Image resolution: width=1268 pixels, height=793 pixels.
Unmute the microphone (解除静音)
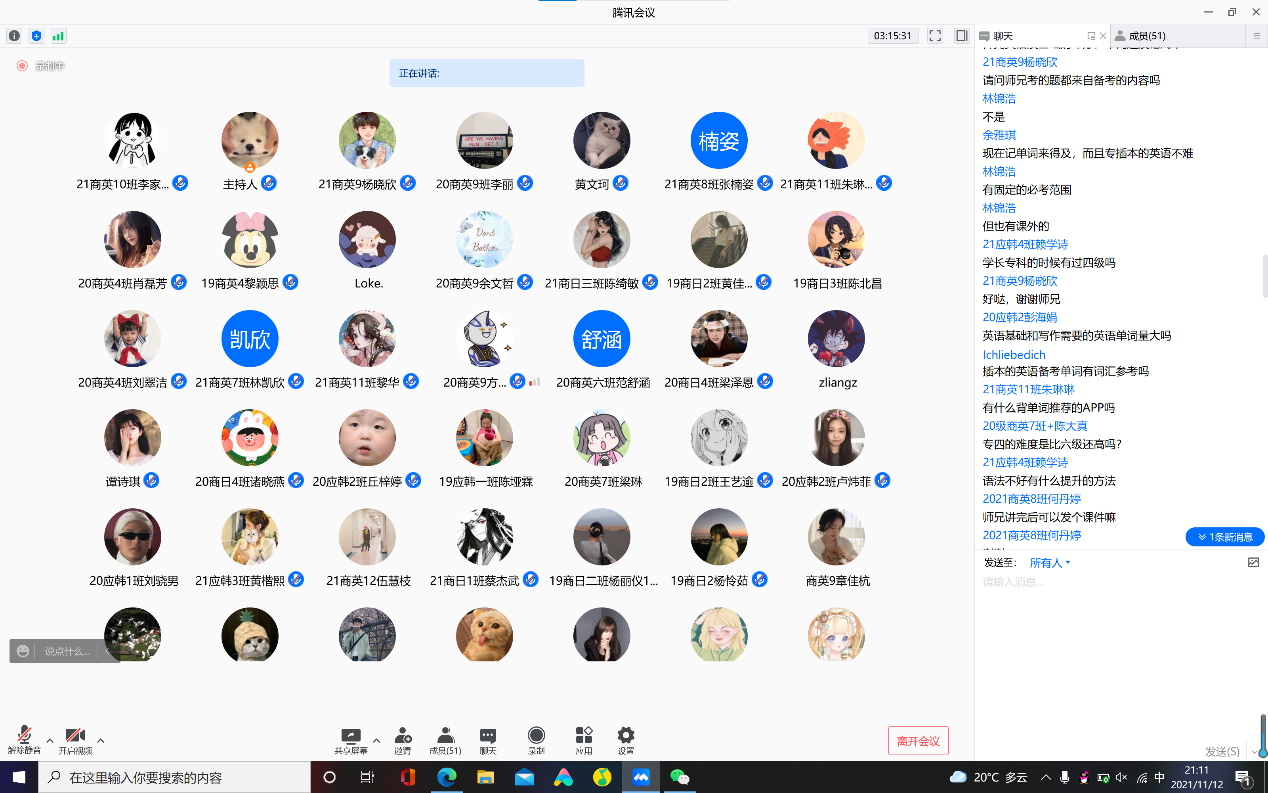[24, 739]
